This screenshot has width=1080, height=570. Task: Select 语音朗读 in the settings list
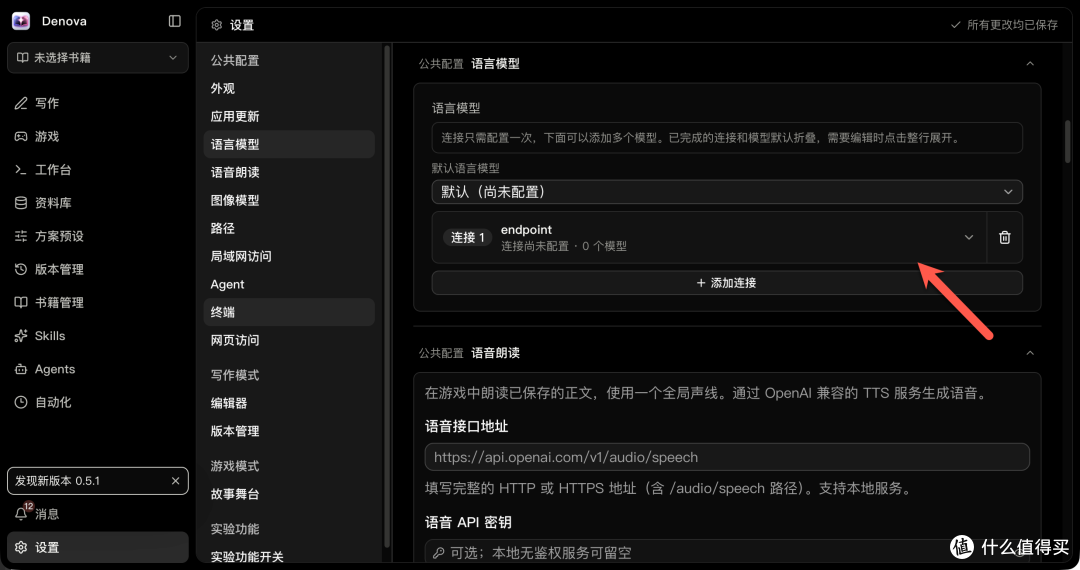(x=289, y=173)
